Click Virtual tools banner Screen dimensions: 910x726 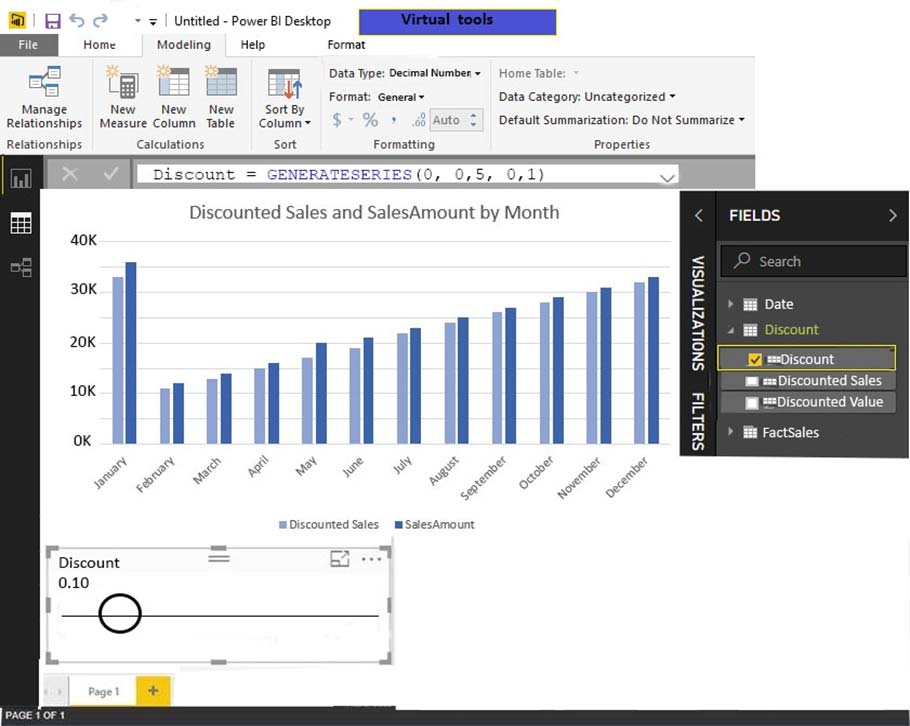click(457, 22)
